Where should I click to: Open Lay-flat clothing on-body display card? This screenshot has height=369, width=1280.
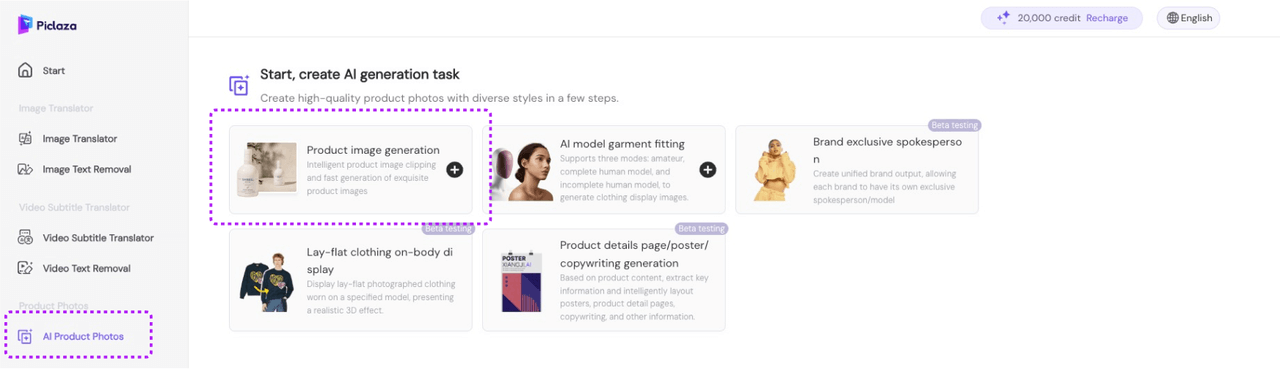[350, 280]
